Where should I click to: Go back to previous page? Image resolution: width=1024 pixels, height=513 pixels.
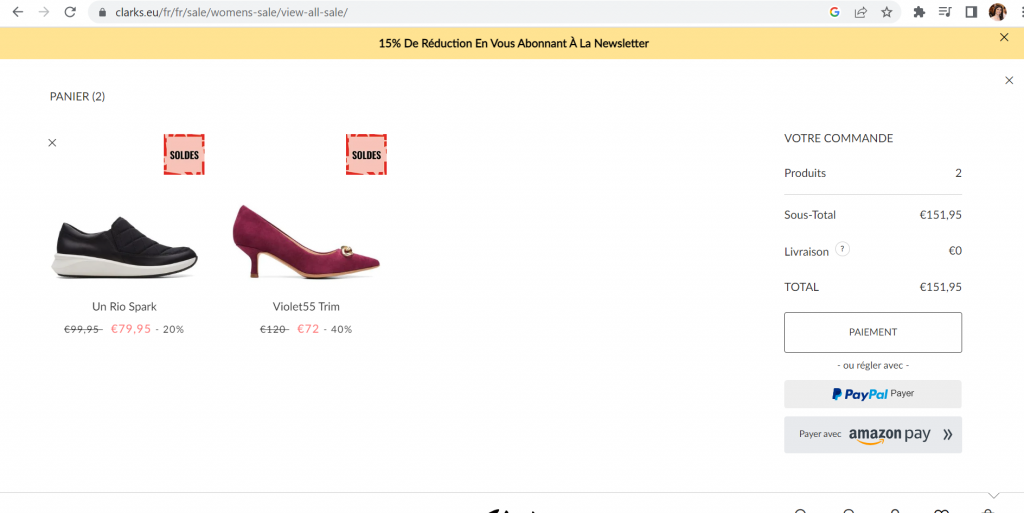[18, 12]
